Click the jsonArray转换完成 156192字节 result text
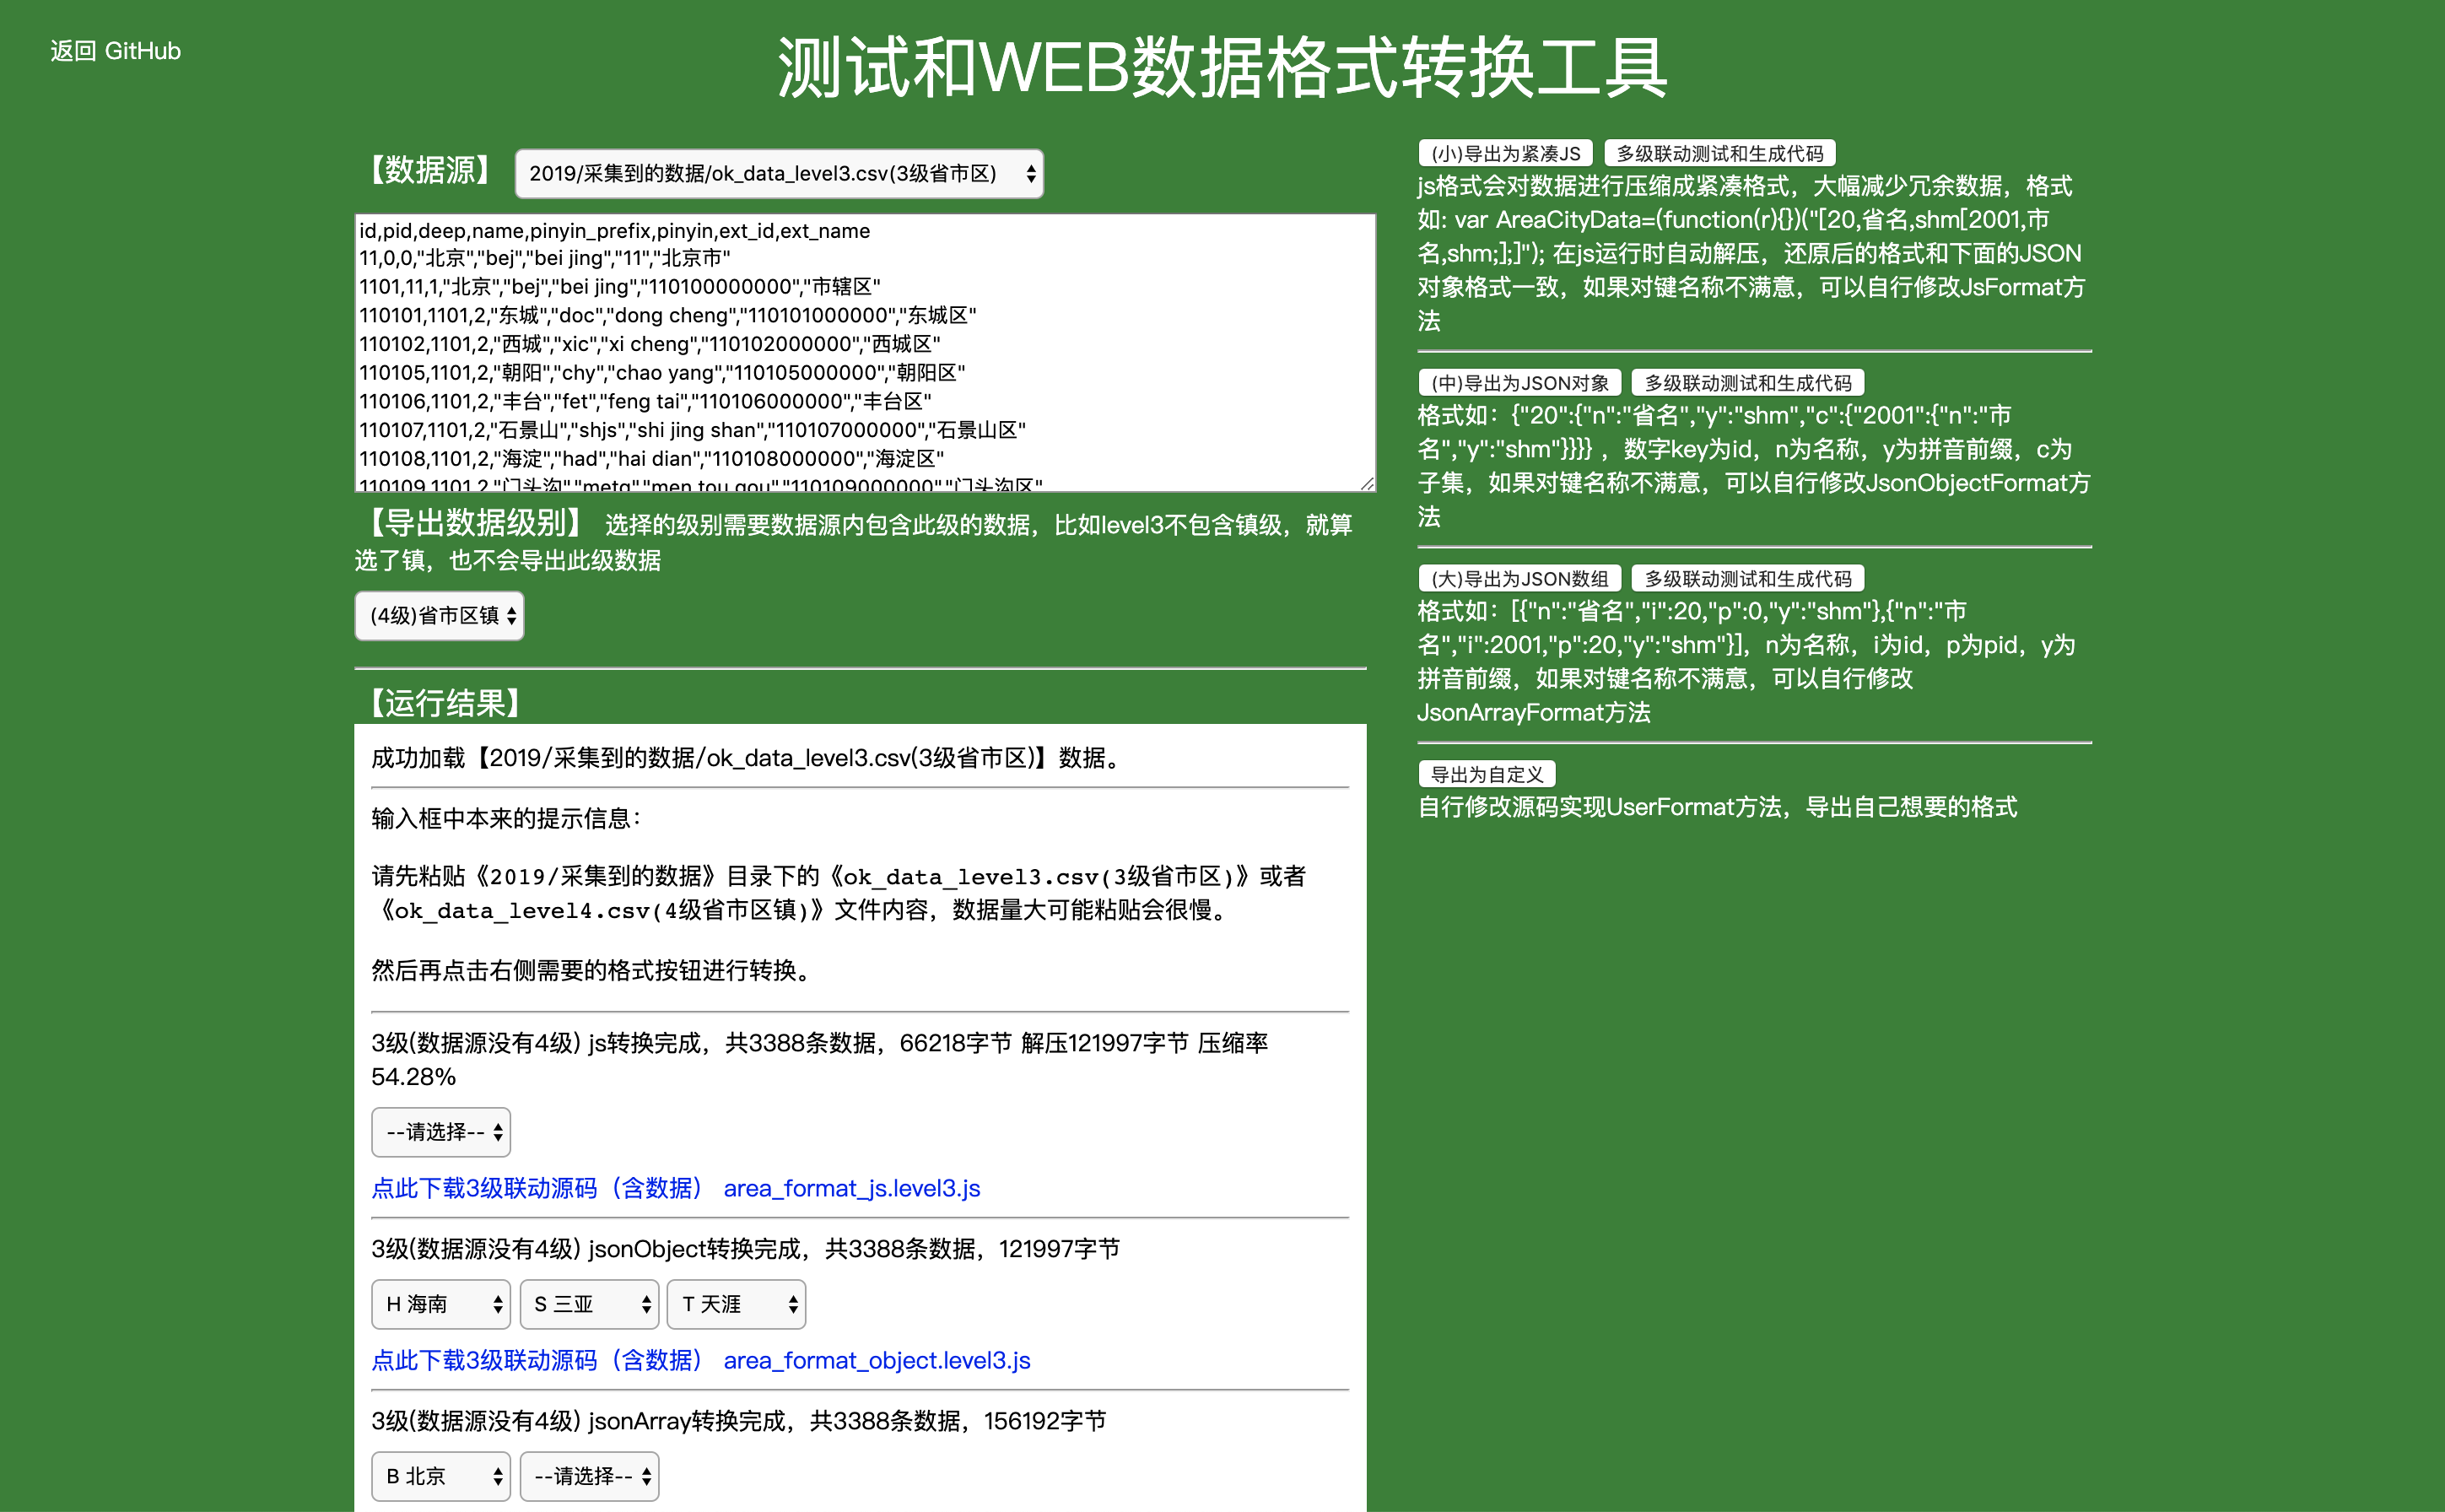This screenshot has height=1512, width=2445. (739, 1421)
